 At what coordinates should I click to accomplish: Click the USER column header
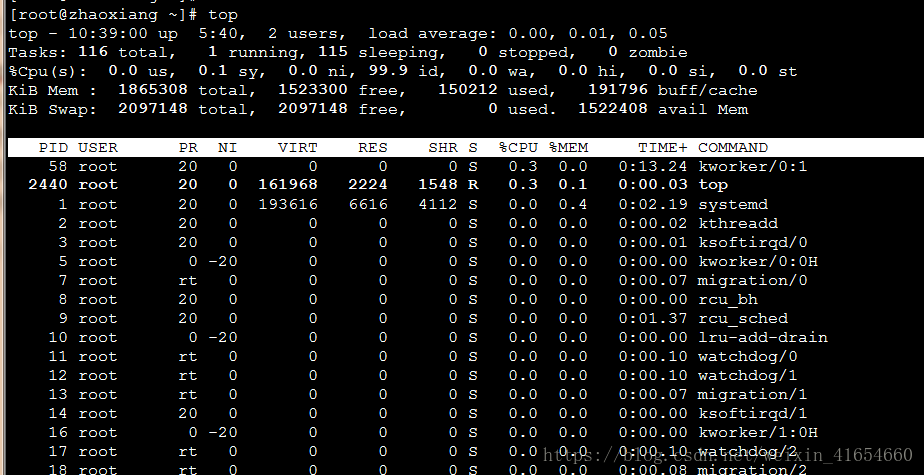click(98, 147)
